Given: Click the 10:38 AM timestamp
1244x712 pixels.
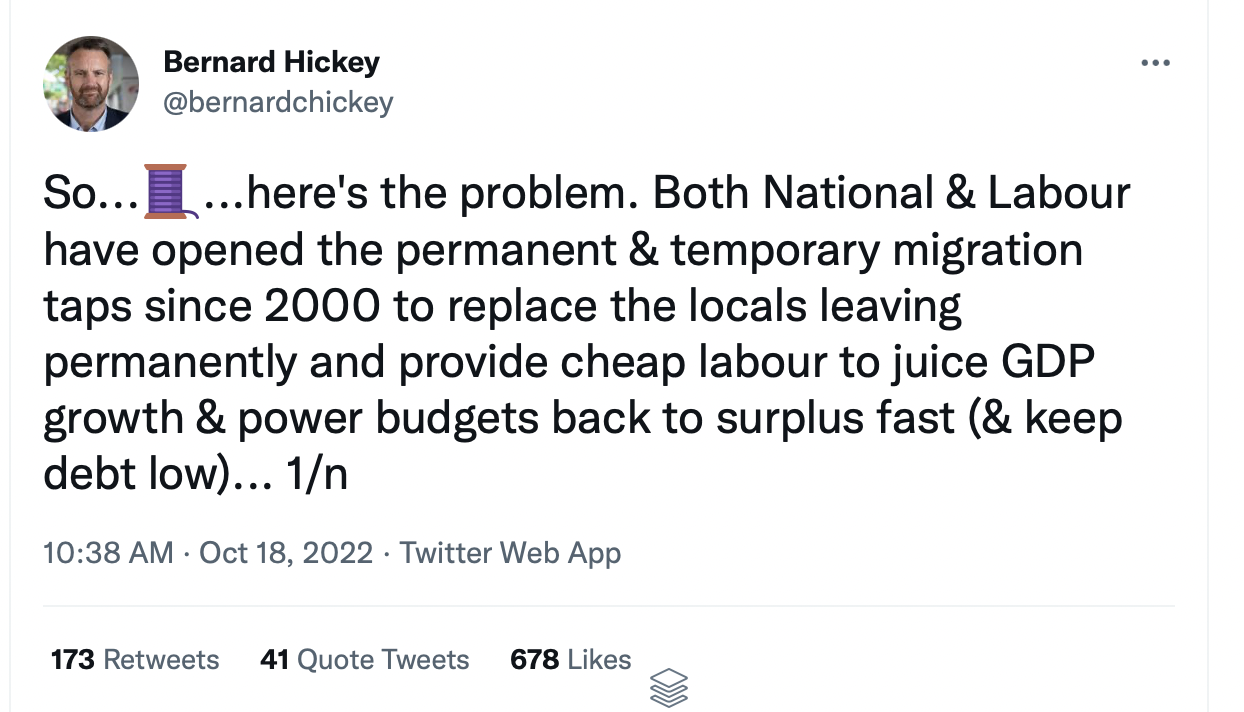Looking at the screenshot, I should [108, 553].
